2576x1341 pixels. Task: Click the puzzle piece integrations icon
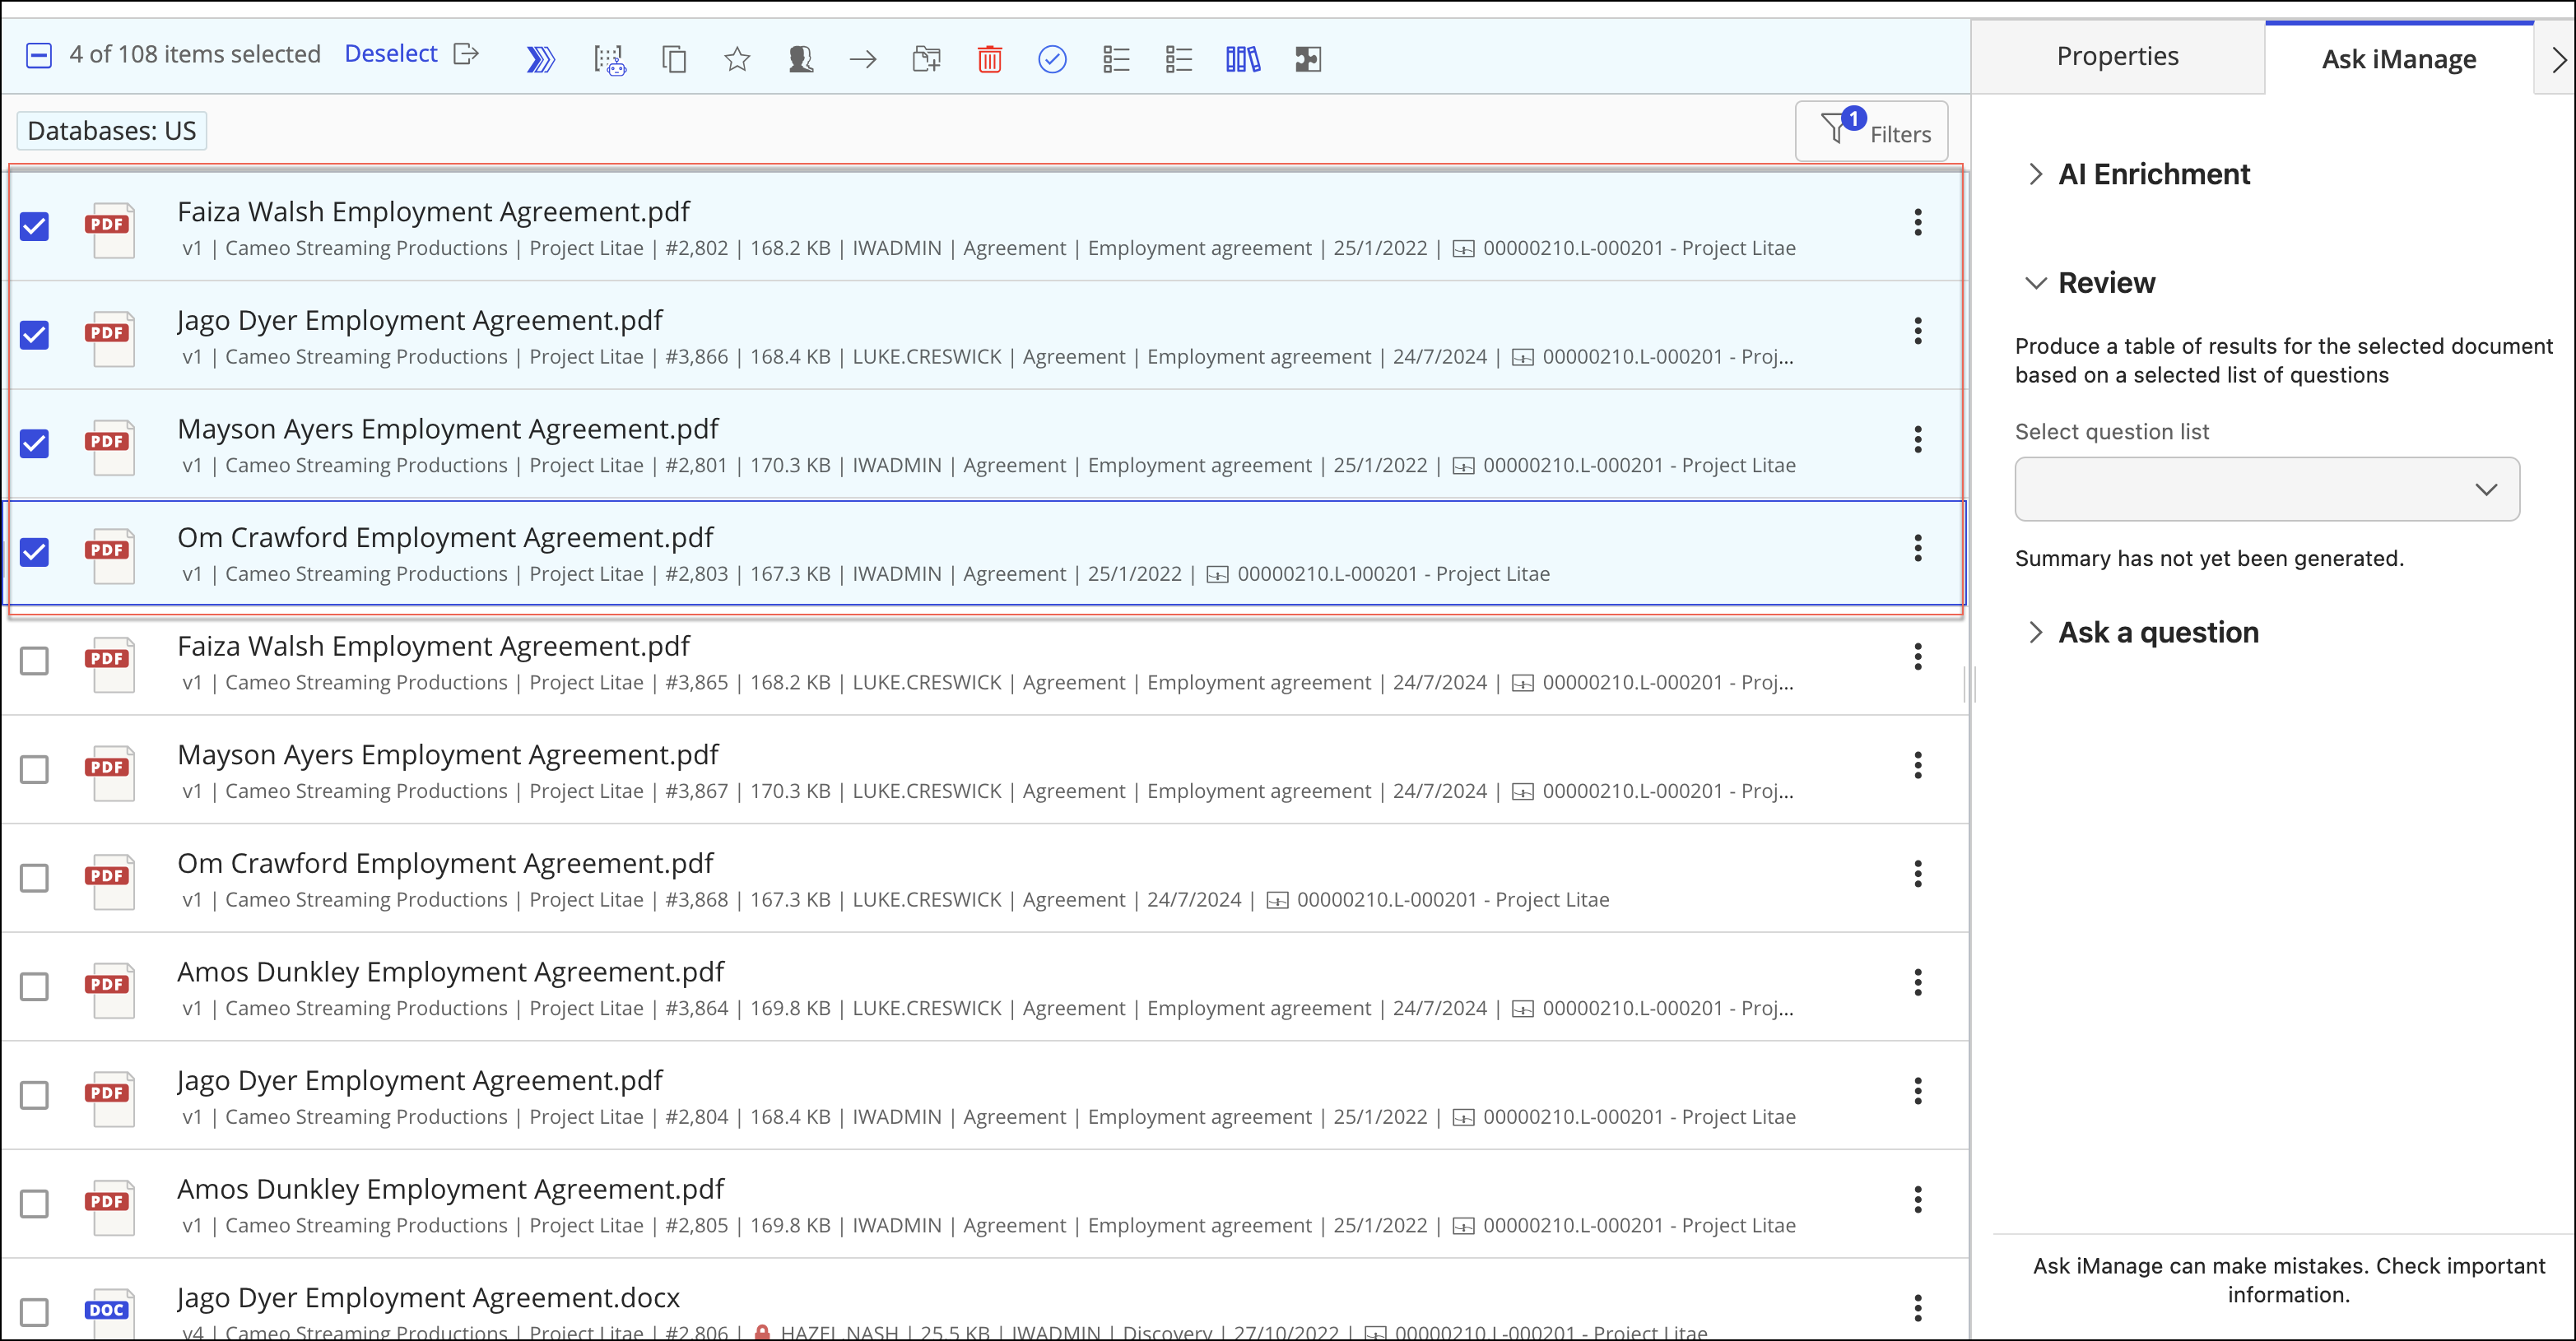point(1308,60)
